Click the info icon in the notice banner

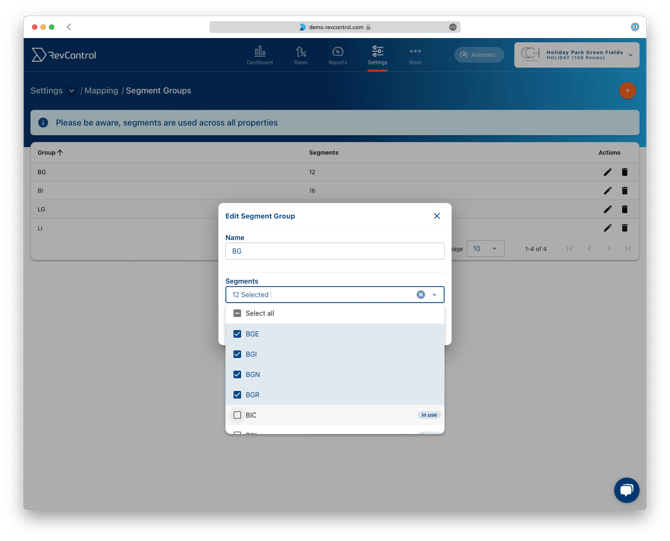point(43,123)
